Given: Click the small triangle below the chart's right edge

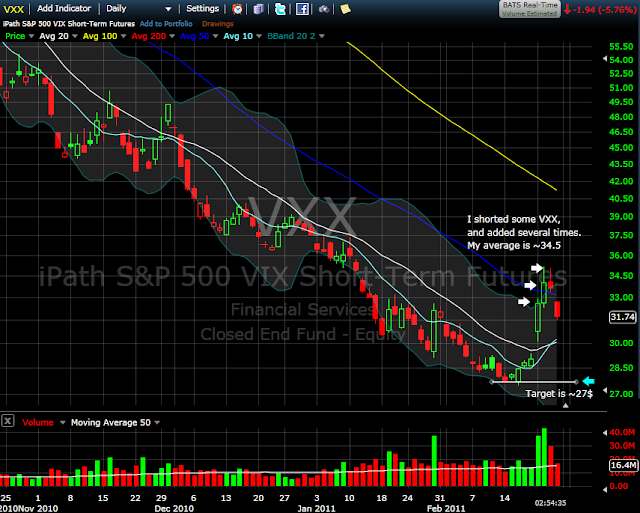Looking at the screenshot, I should point(565,406).
